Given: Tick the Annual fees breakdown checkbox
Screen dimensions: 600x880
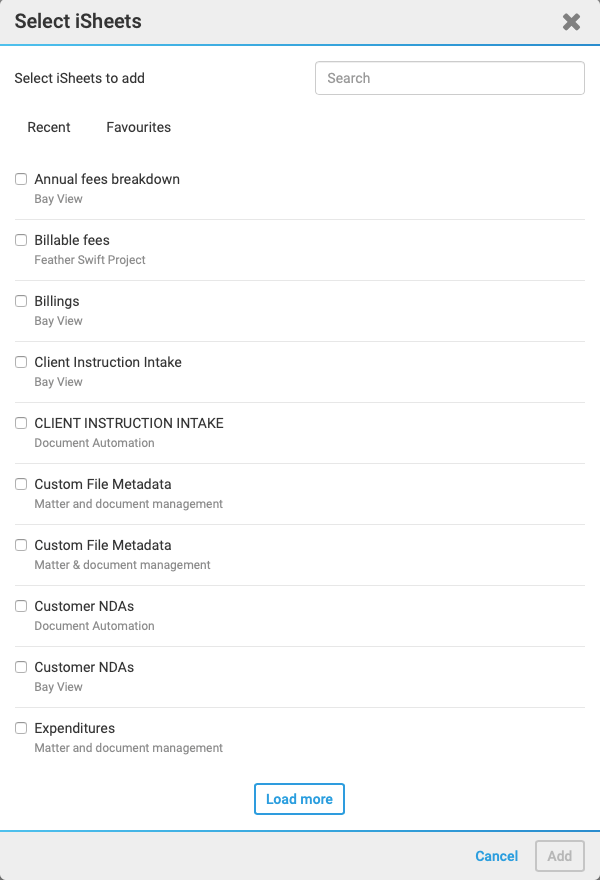Looking at the screenshot, I should coord(21,179).
